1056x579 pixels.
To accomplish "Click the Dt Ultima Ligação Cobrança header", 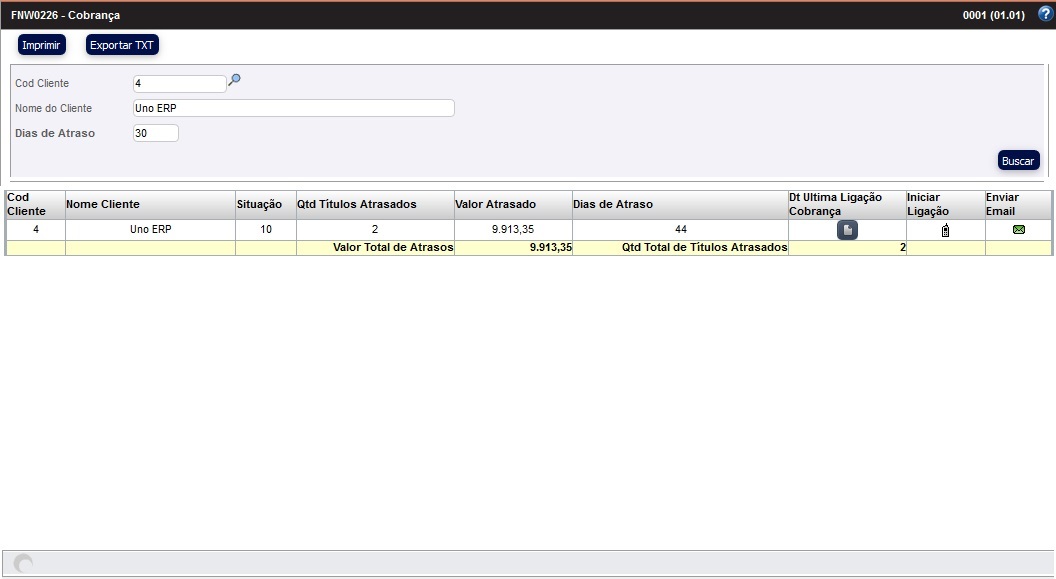I will pos(835,204).
